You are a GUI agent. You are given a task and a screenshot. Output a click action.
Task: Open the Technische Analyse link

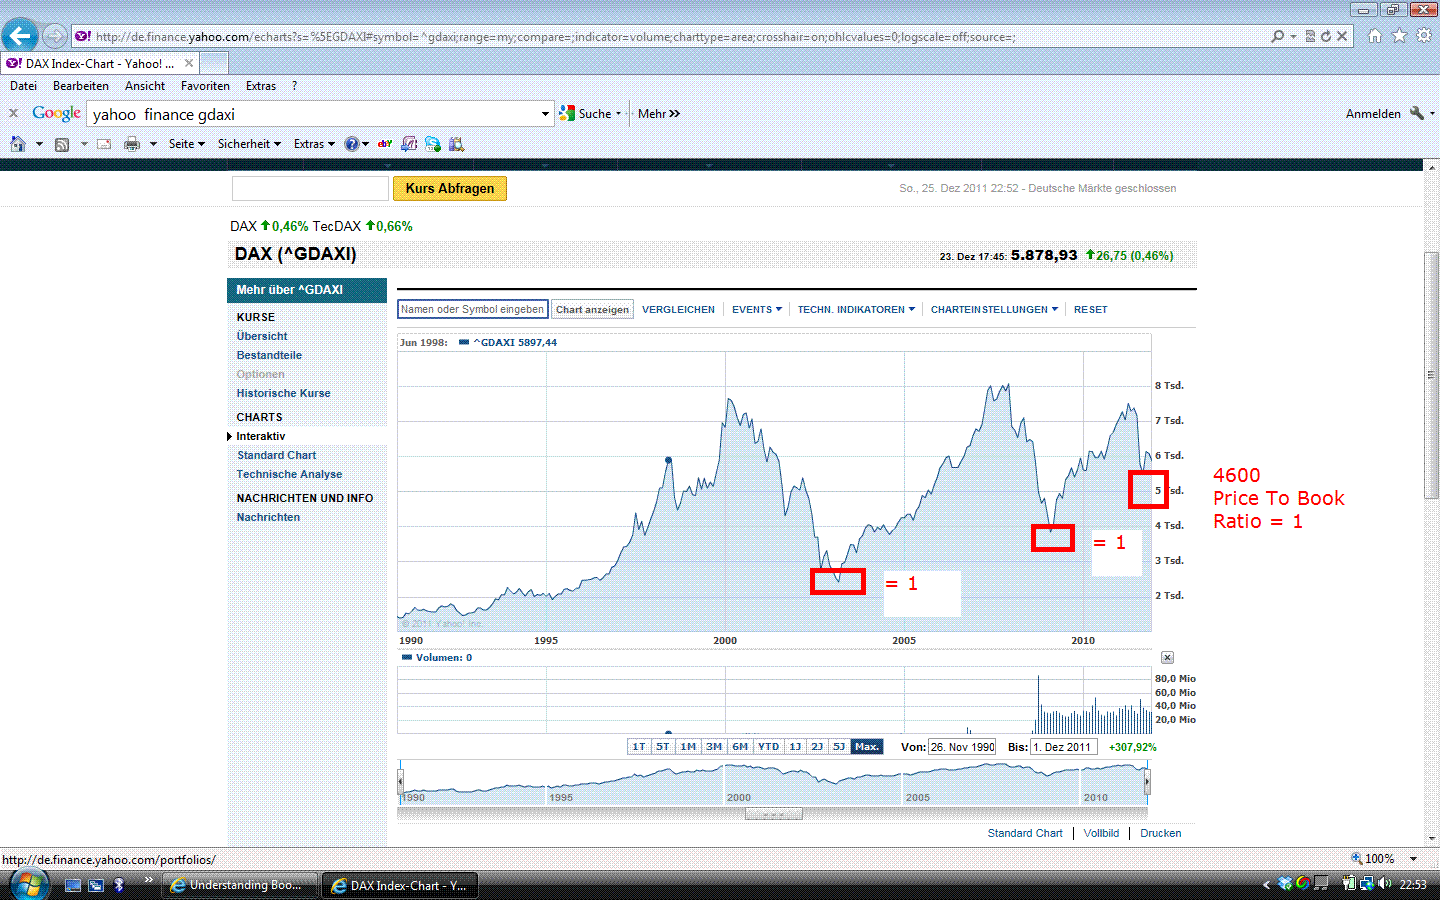[x=289, y=474]
